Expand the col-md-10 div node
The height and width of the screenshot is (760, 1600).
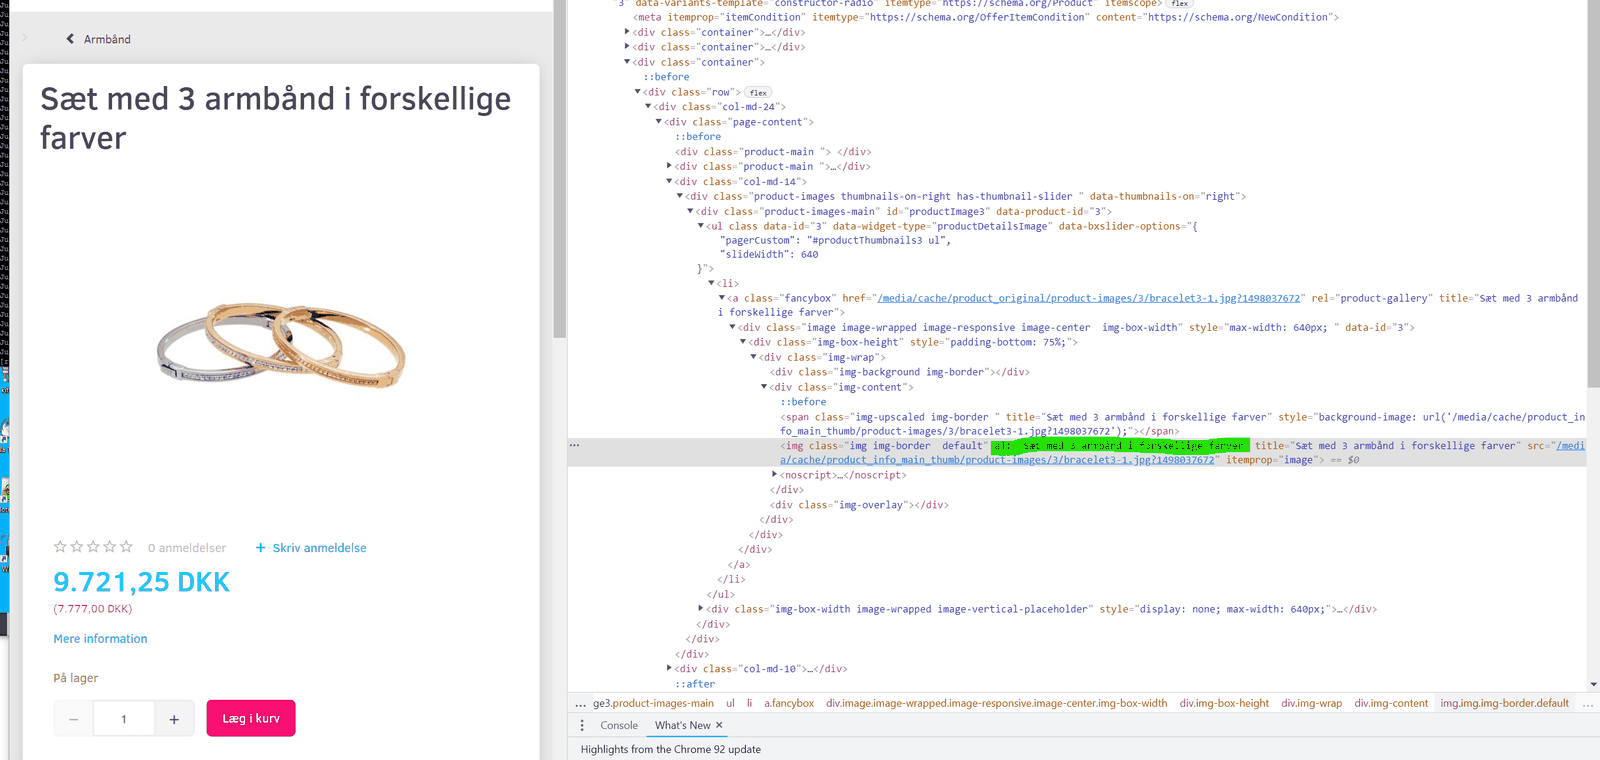point(670,669)
